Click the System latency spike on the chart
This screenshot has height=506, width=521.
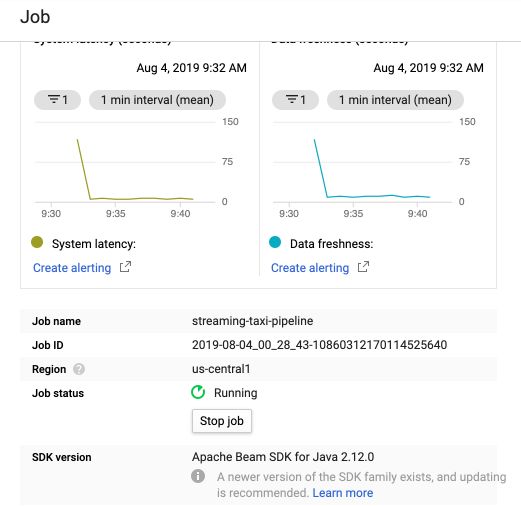78,140
